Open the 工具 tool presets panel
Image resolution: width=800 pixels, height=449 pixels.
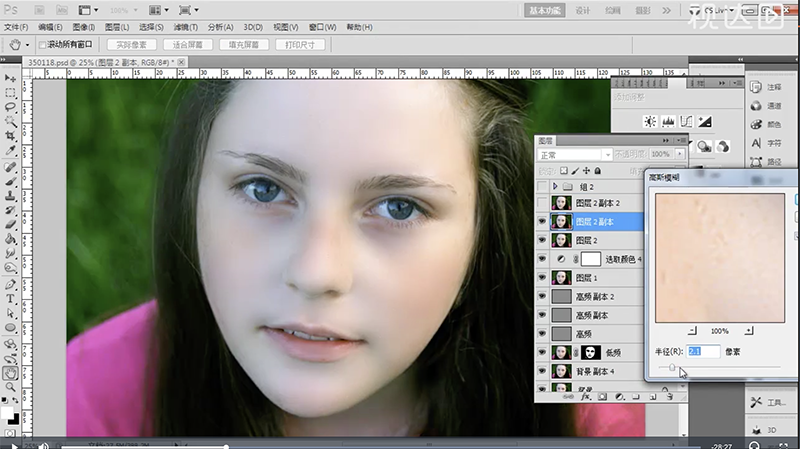[x=768, y=403]
